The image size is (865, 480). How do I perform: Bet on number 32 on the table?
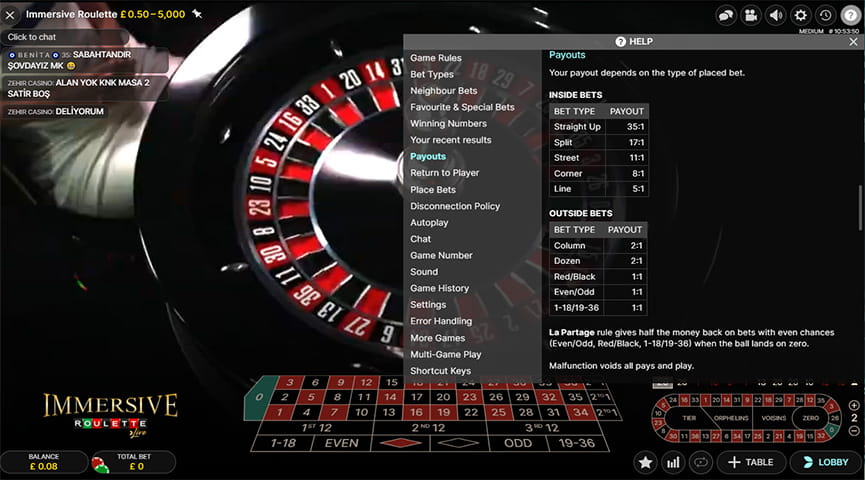[549, 397]
